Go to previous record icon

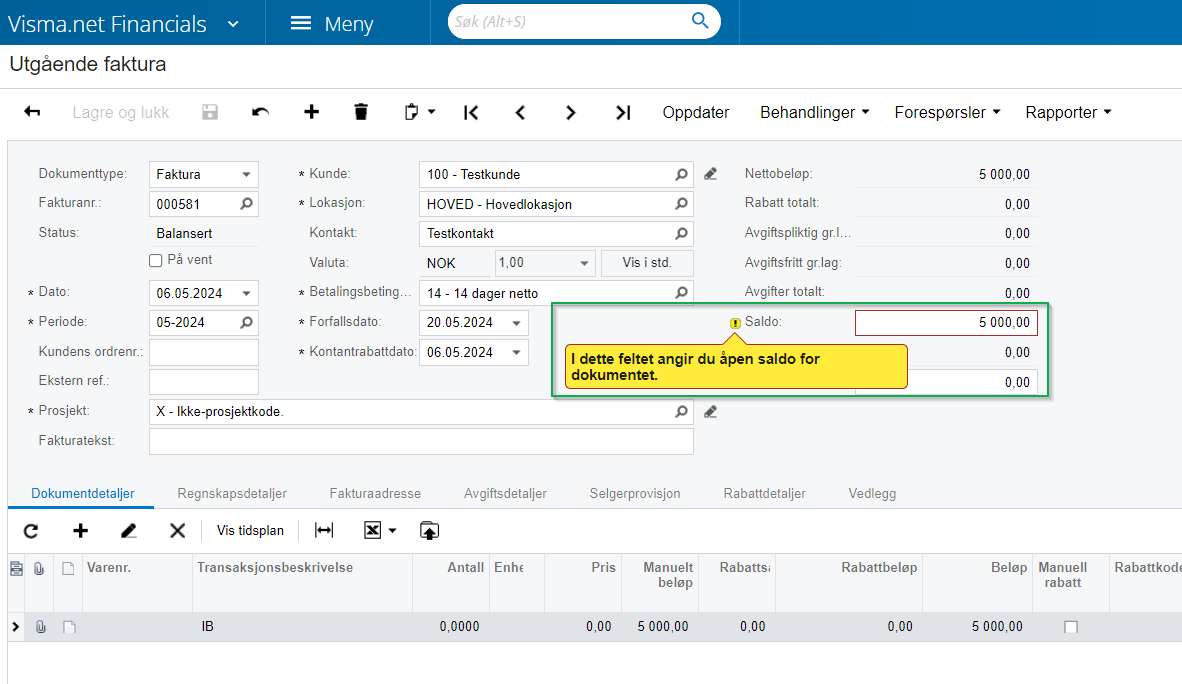[520, 112]
